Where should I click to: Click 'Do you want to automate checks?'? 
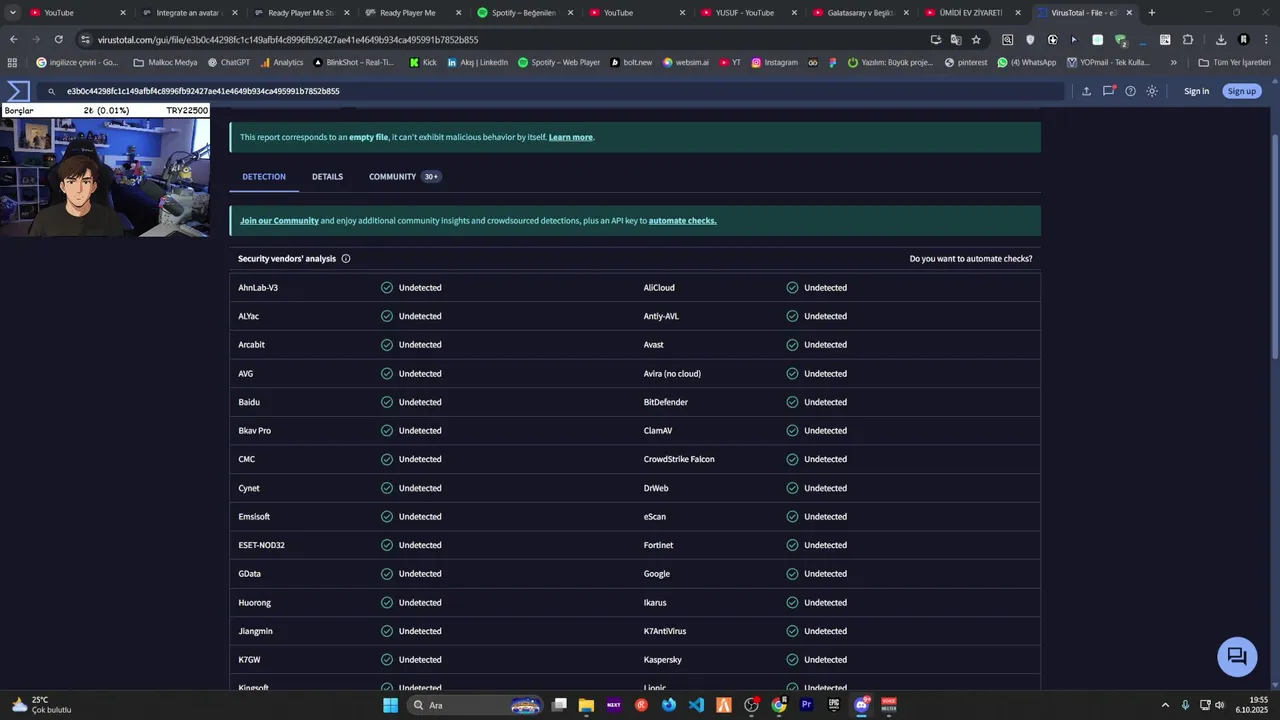pos(971,259)
